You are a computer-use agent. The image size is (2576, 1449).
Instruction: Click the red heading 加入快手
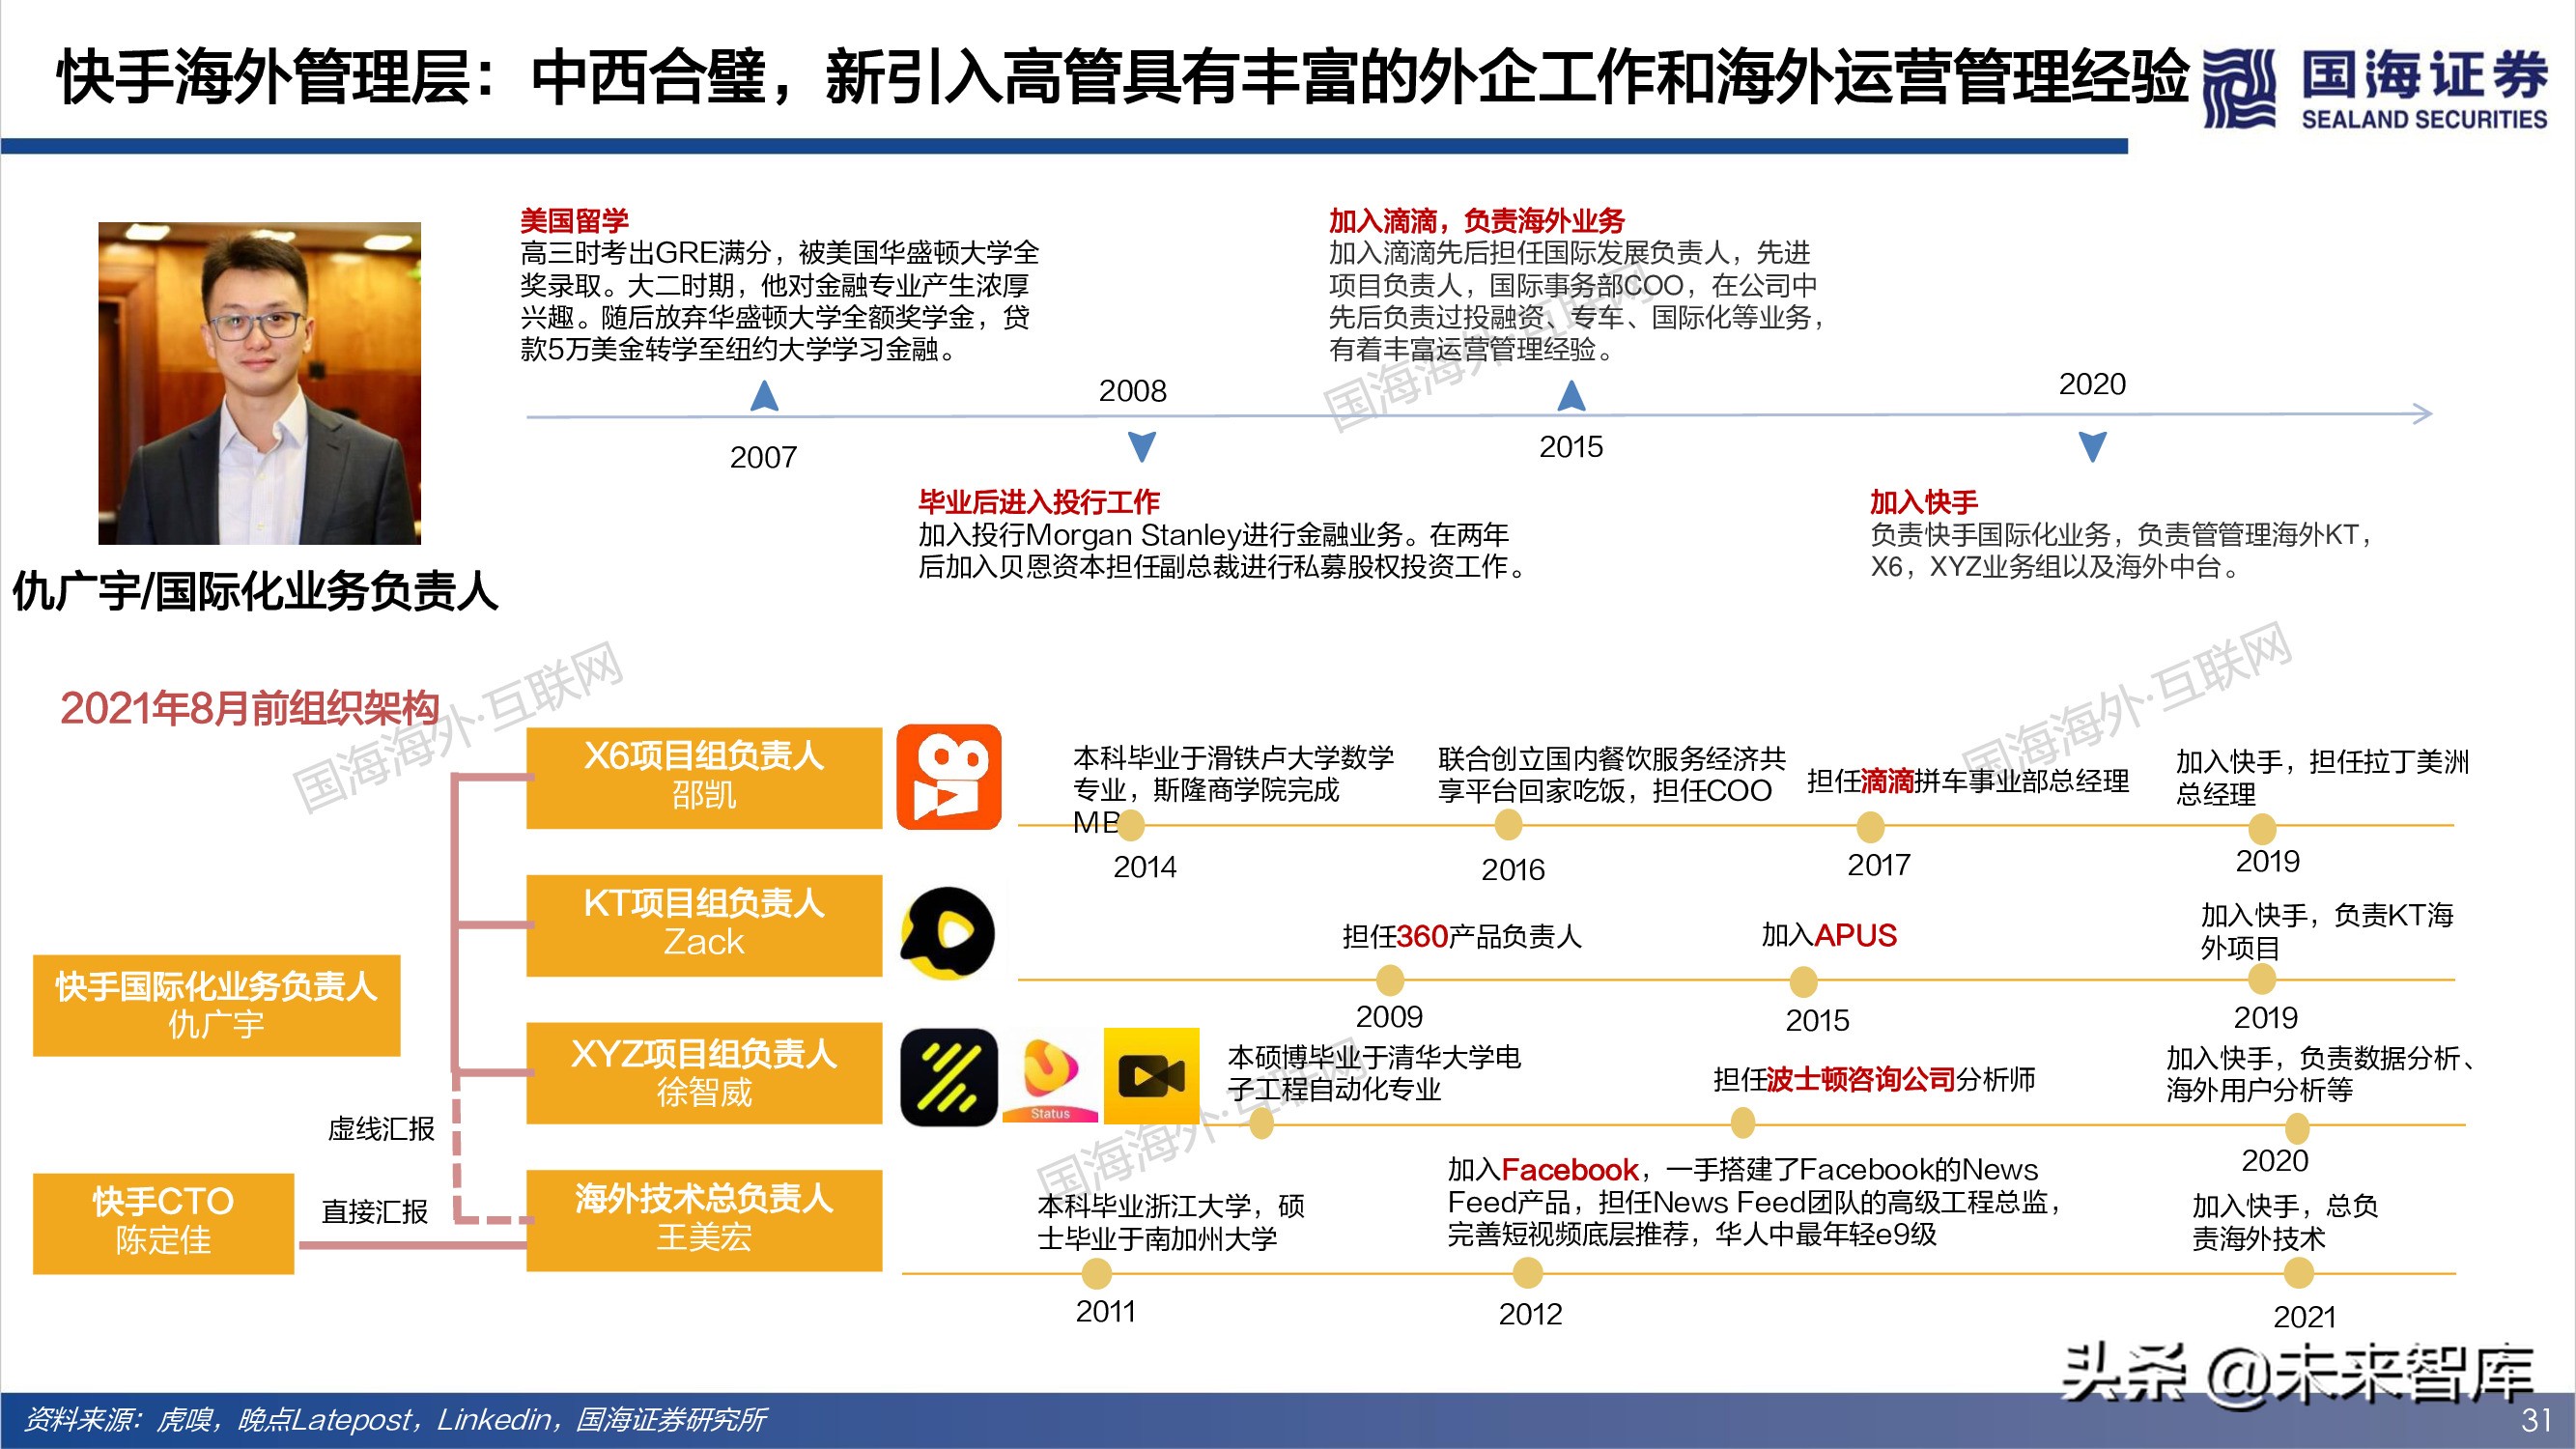1923,501
